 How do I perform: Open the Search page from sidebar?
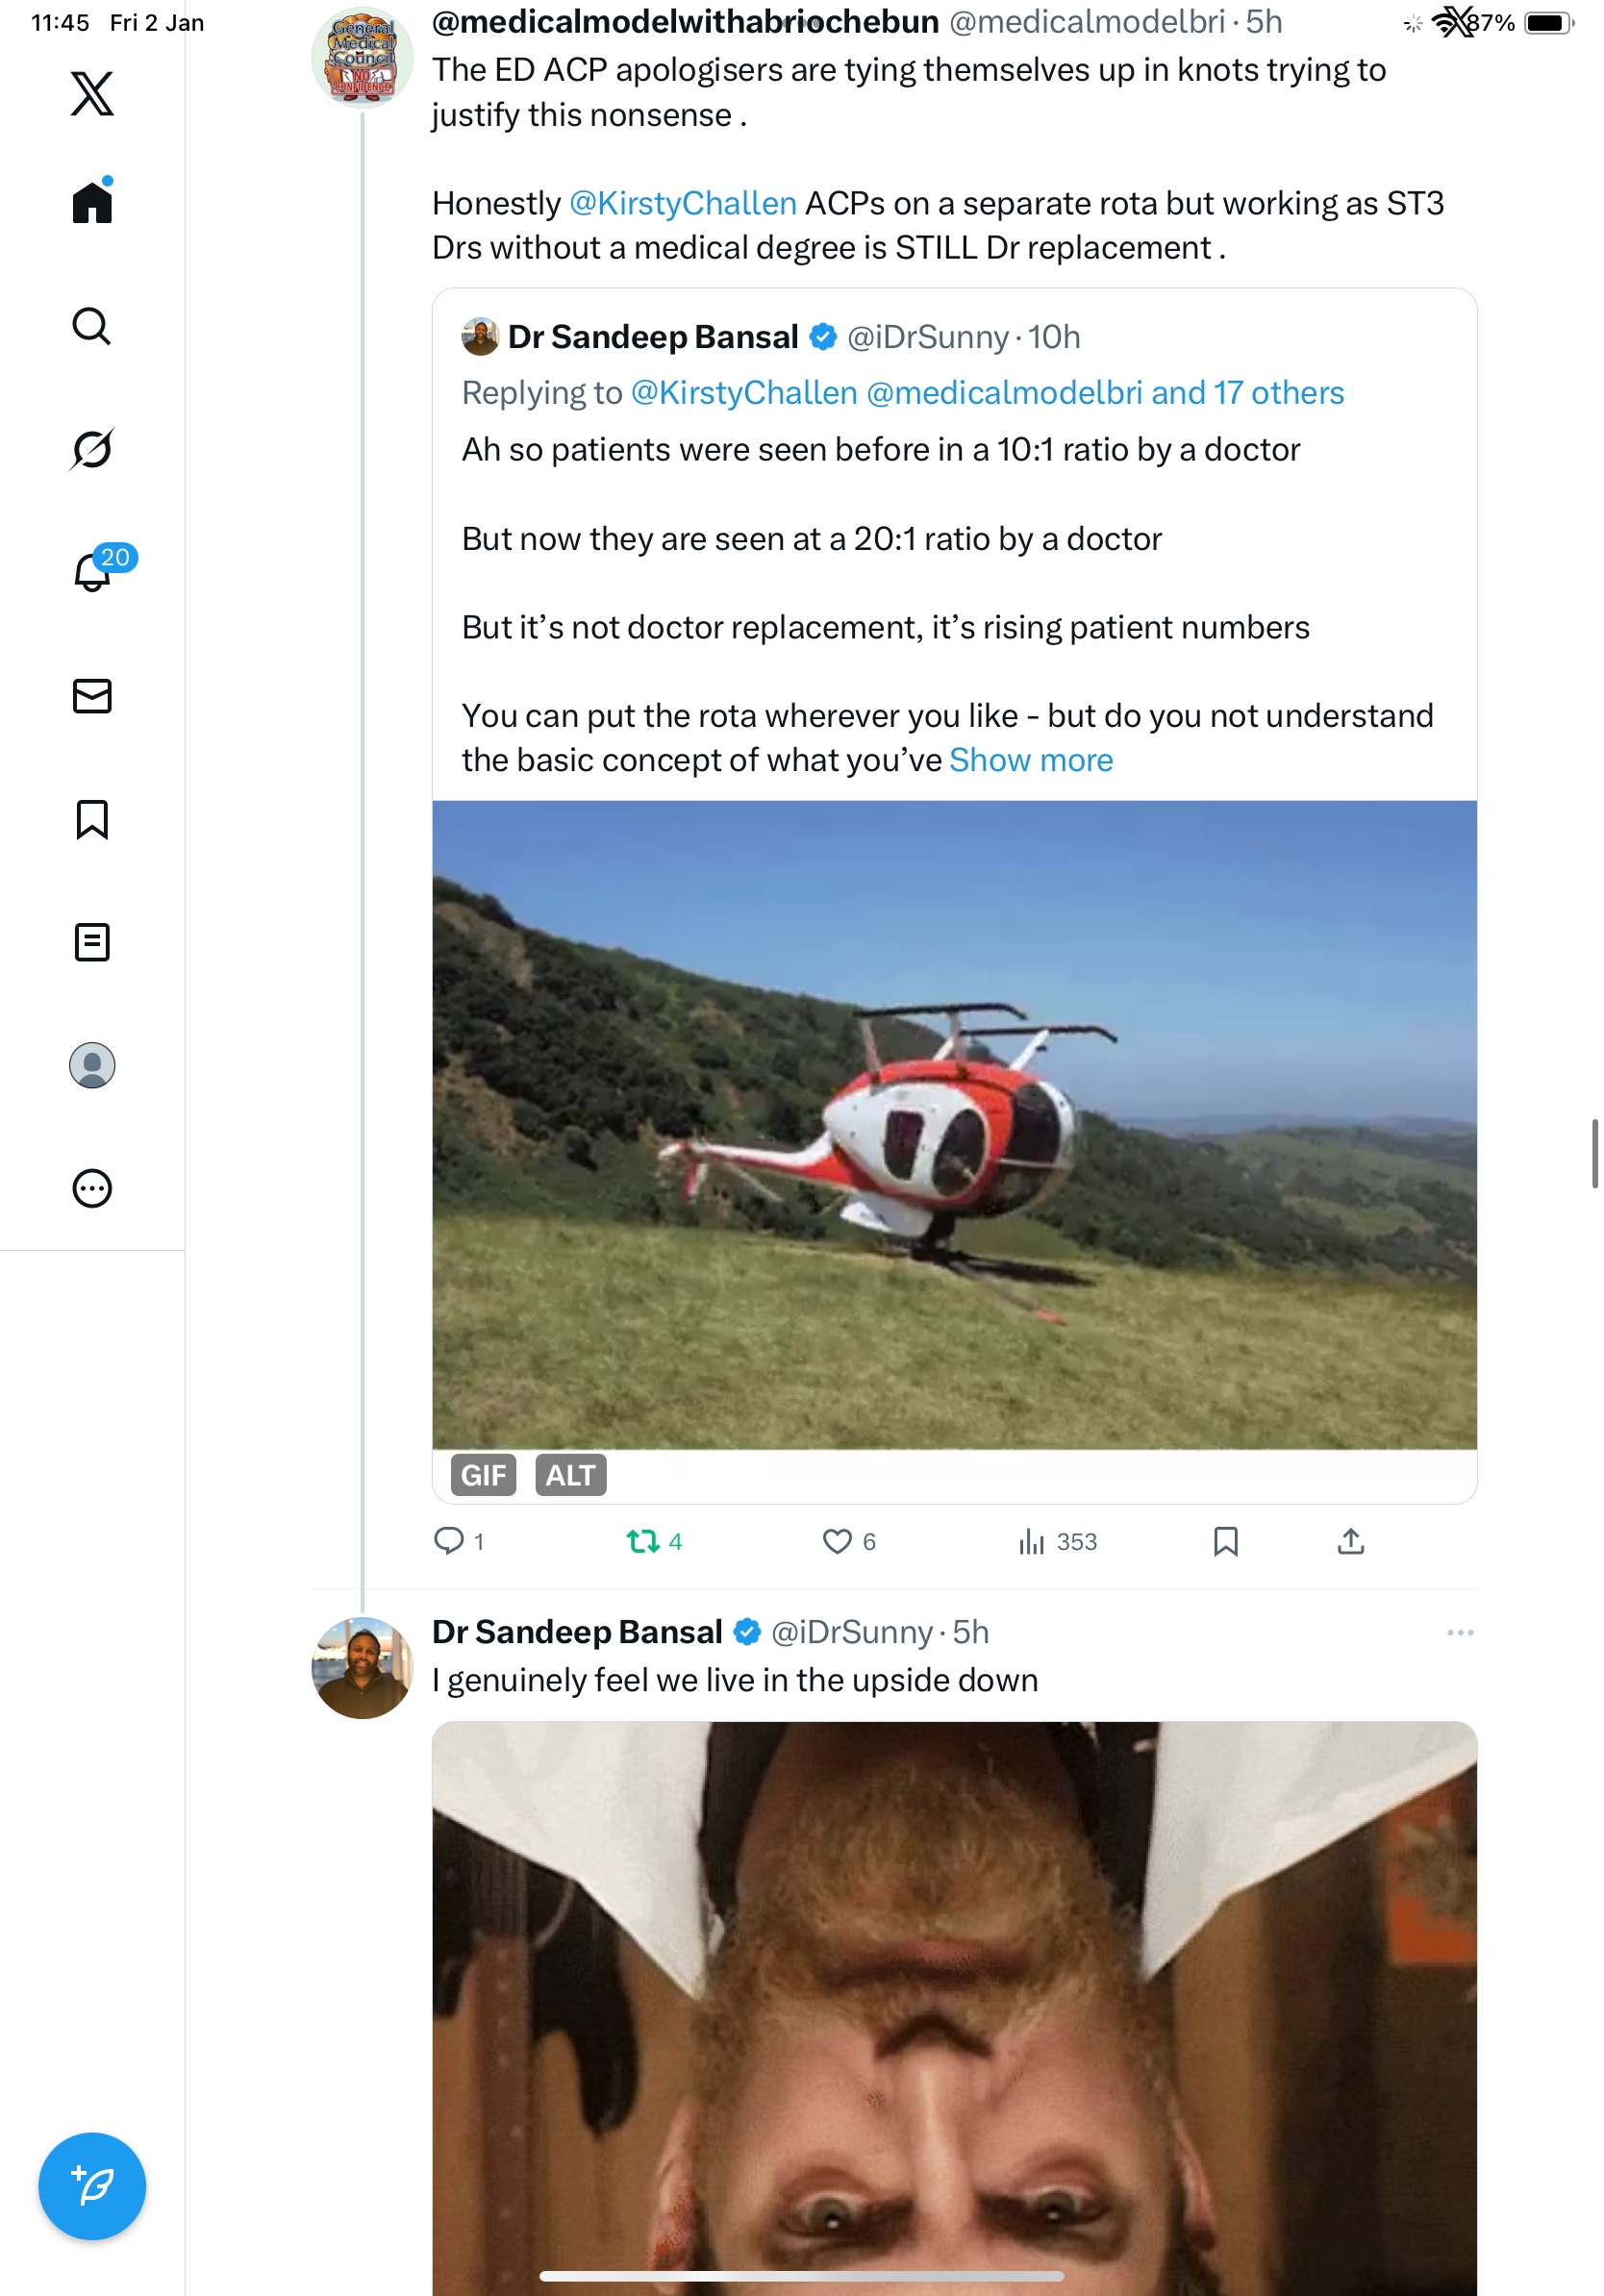[x=92, y=326]
